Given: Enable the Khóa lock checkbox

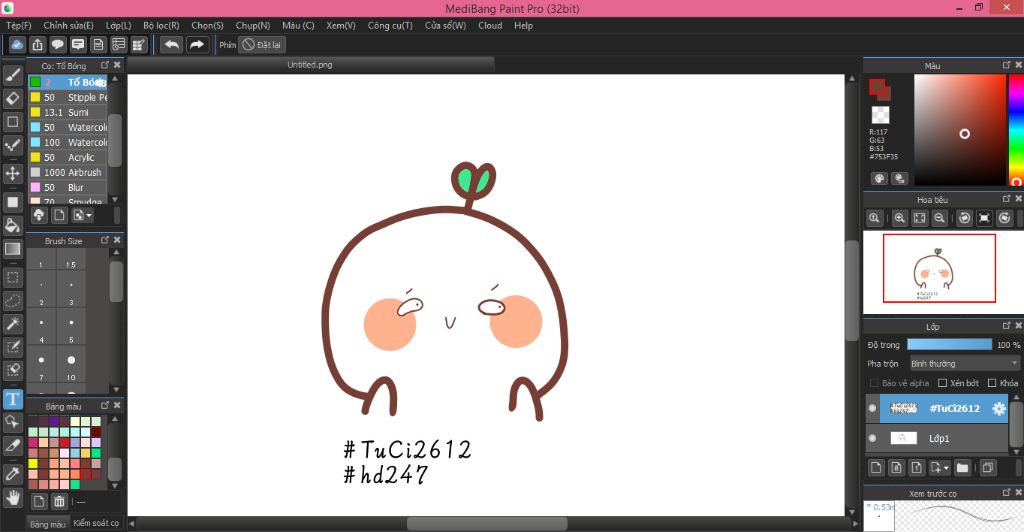Looking at the screenshot, I should (x=992, y=383).
